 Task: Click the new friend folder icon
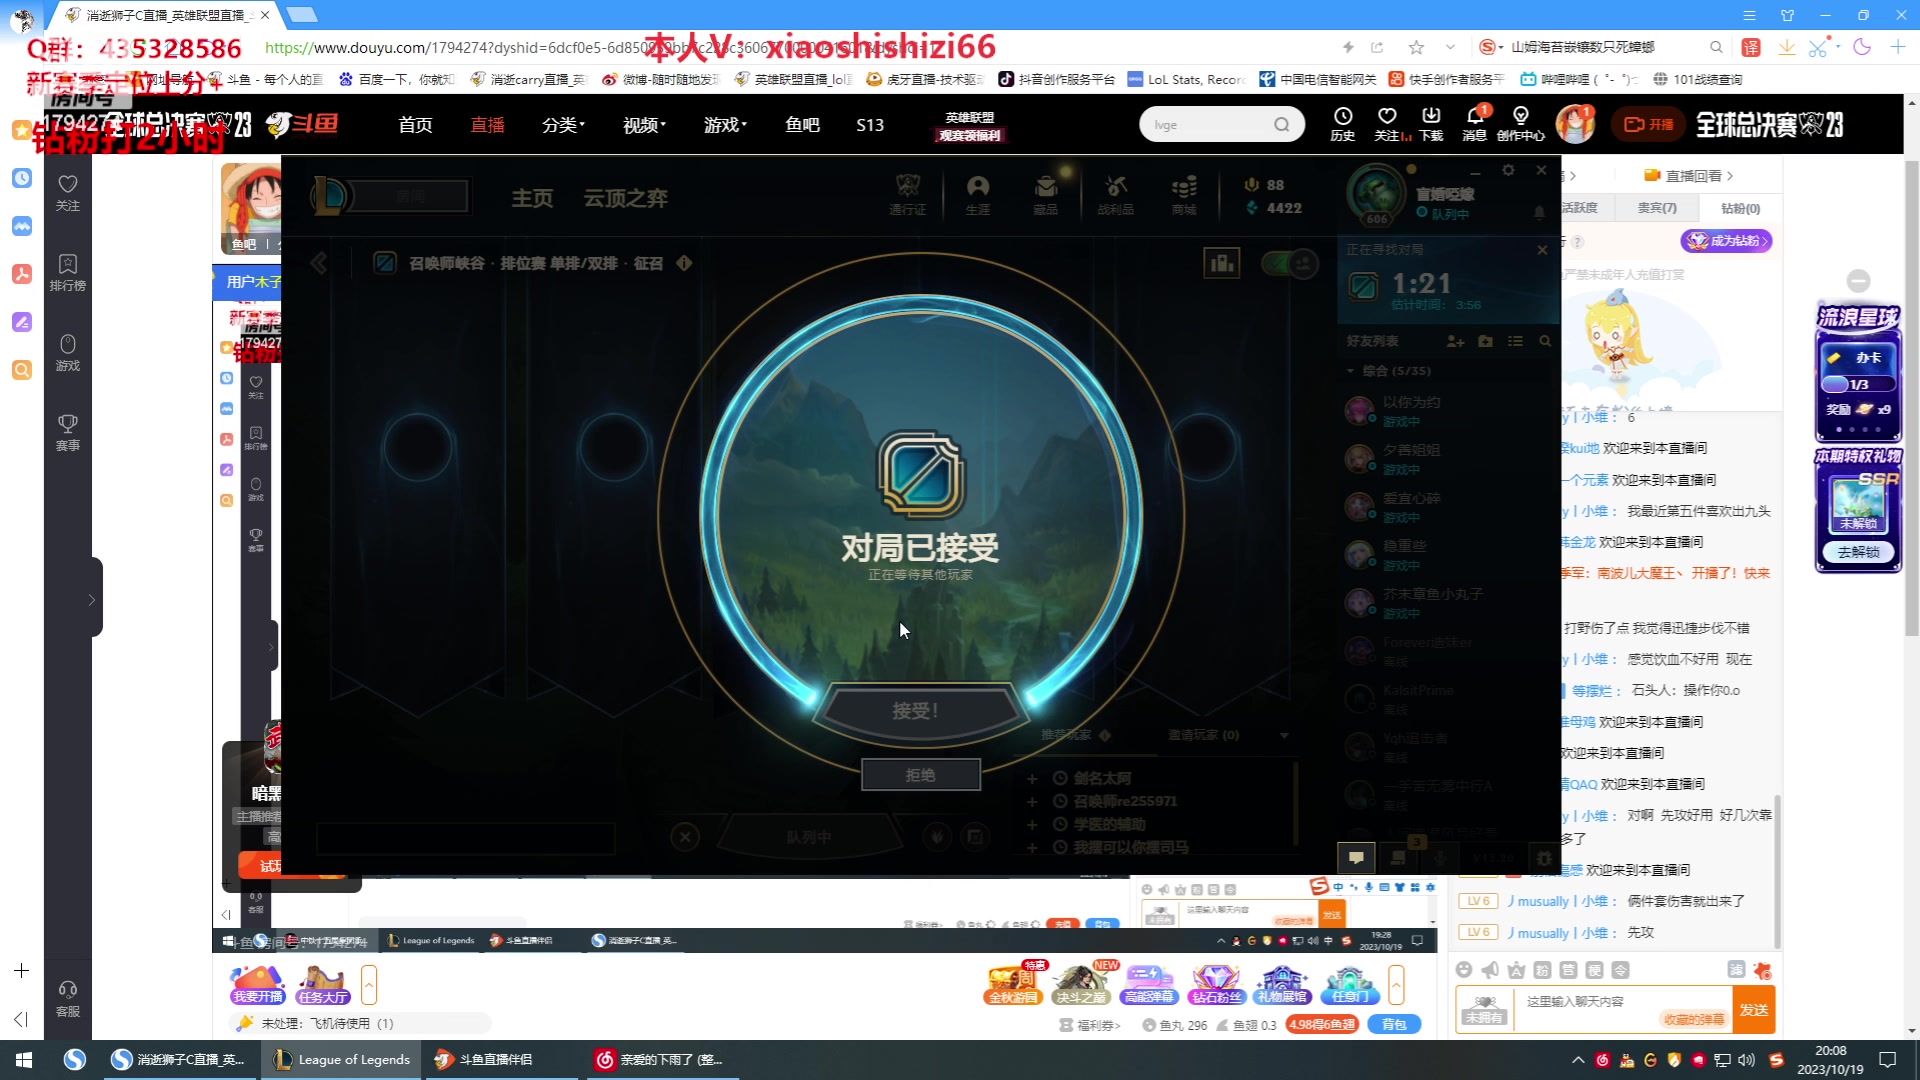point(1485,341)
